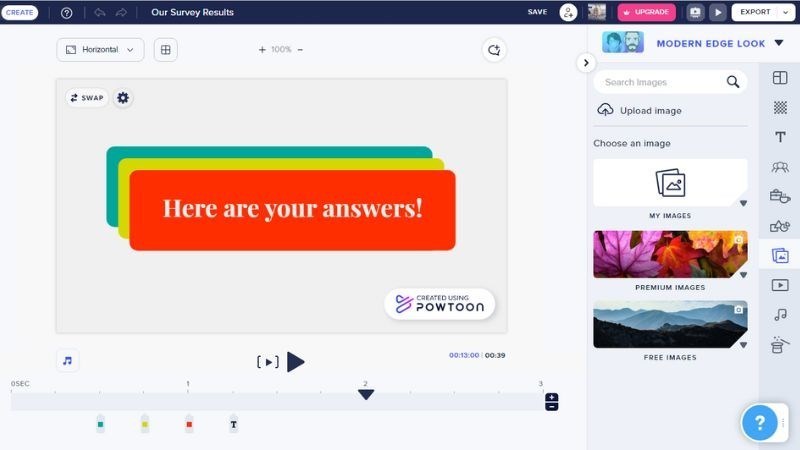Viewport: 800px width, 450px height.
Task: Click the Export button
Action: [755, 12]
